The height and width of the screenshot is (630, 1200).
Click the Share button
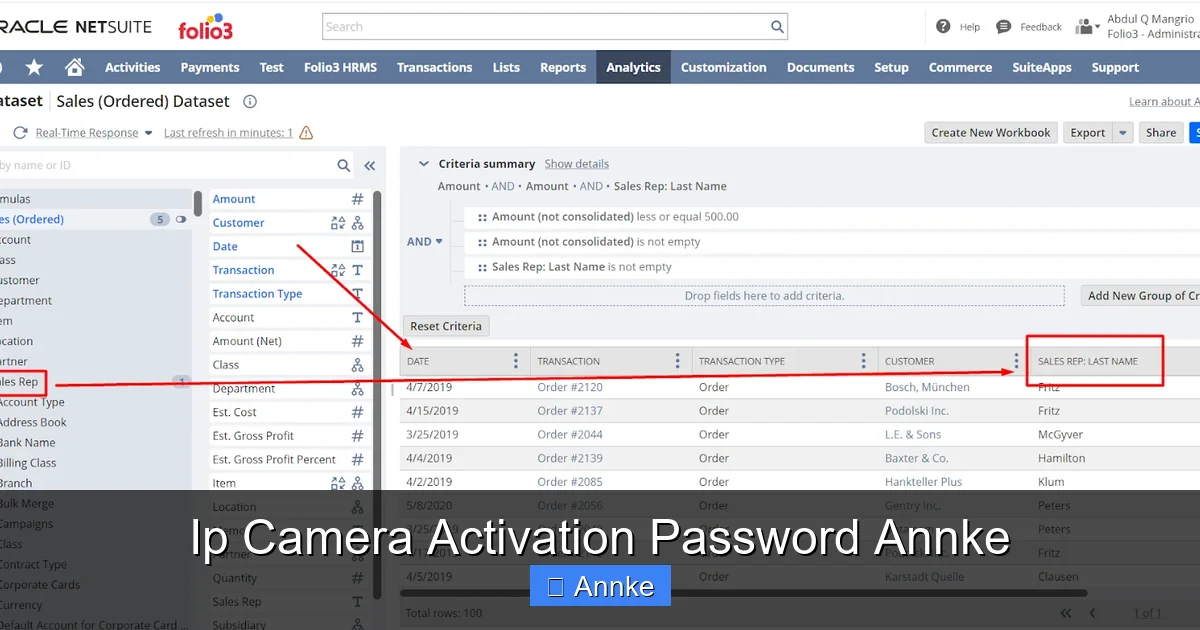click(1161, 132)
